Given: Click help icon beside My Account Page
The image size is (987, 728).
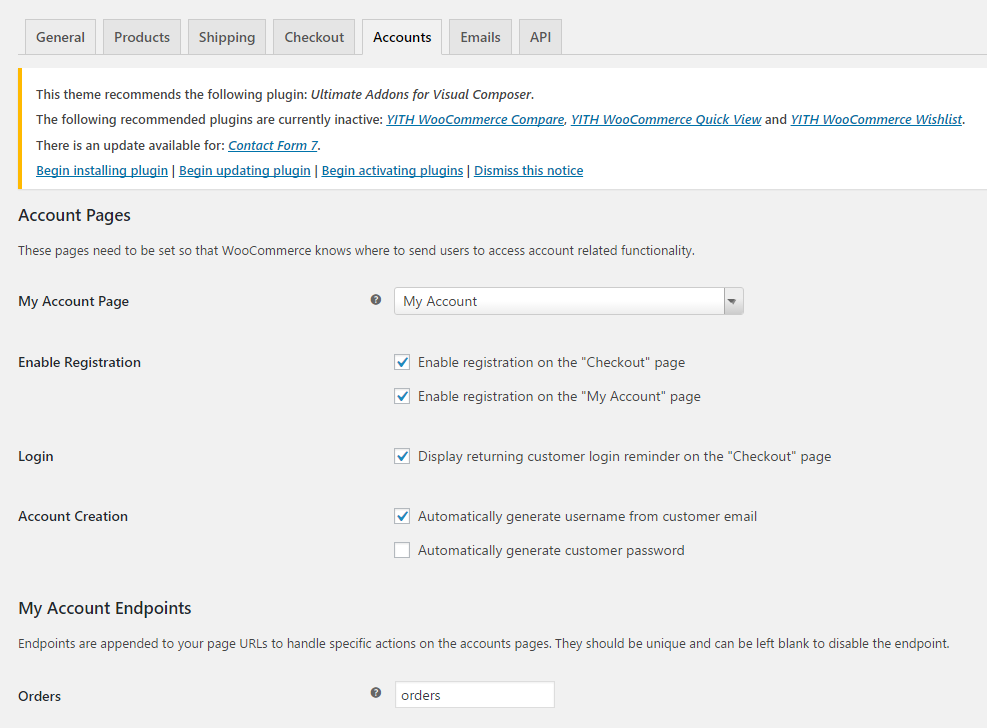Looking at the screenshot, I should click(376, 300).
